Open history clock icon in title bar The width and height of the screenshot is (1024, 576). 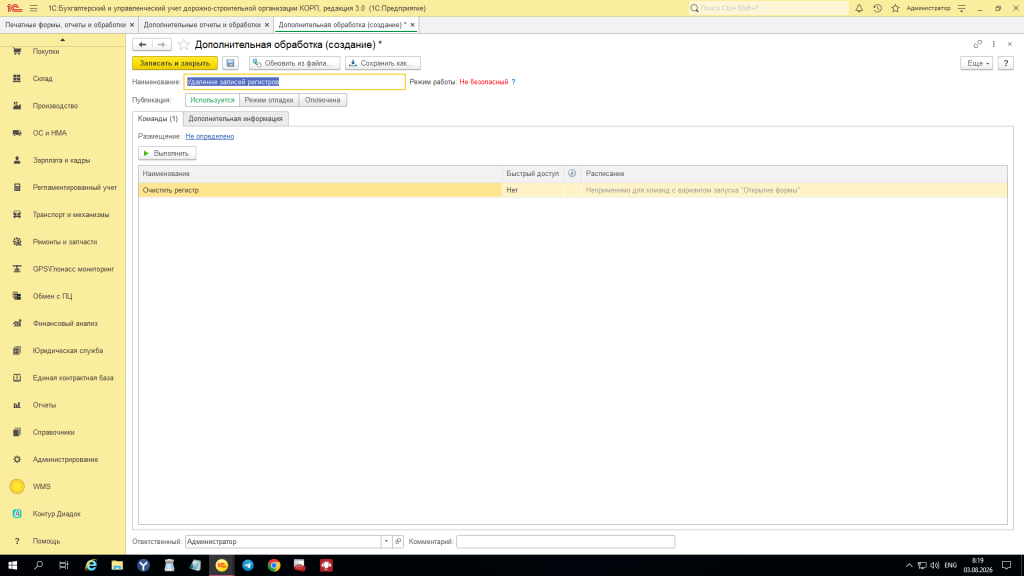click(x=877, y=8)
